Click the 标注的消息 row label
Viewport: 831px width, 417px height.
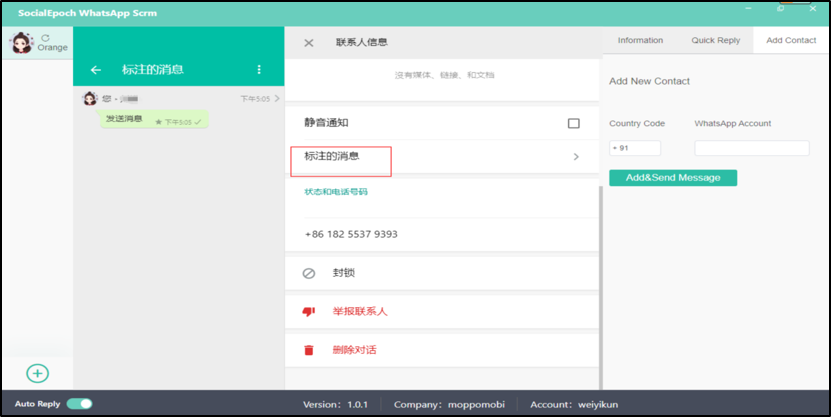click(332, 156)
